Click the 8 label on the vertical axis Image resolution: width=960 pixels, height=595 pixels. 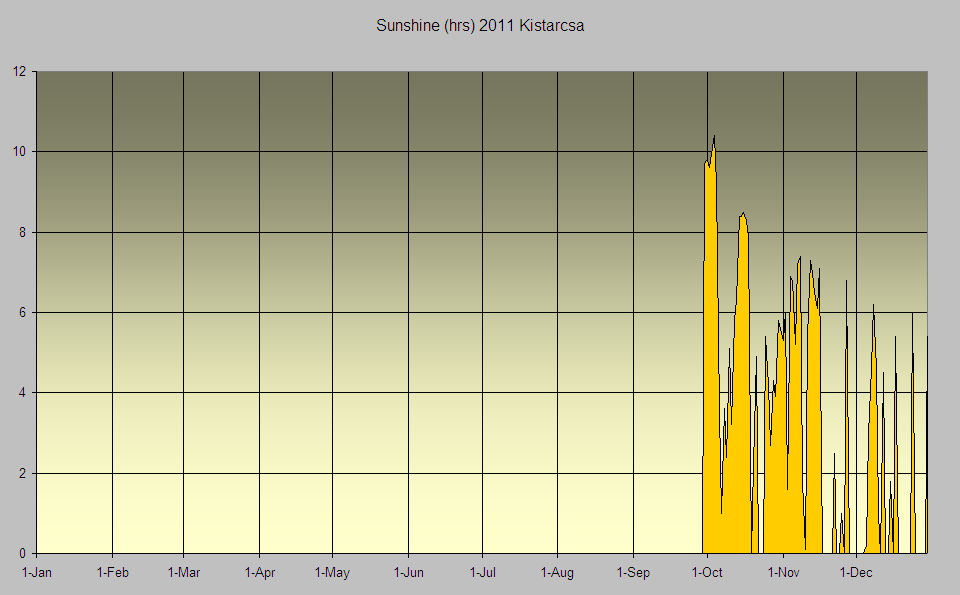tap(23, 232)
